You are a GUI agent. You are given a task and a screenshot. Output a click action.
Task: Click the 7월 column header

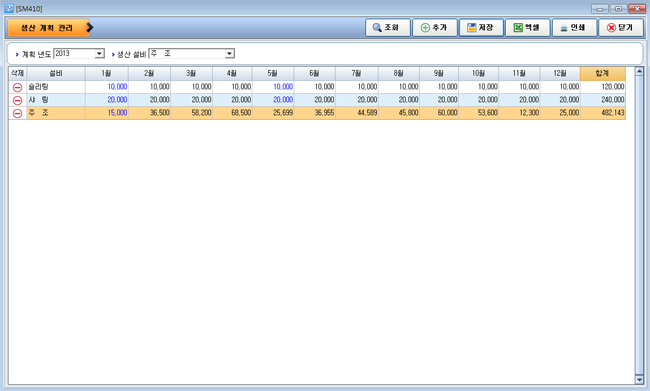pos(357,73)
